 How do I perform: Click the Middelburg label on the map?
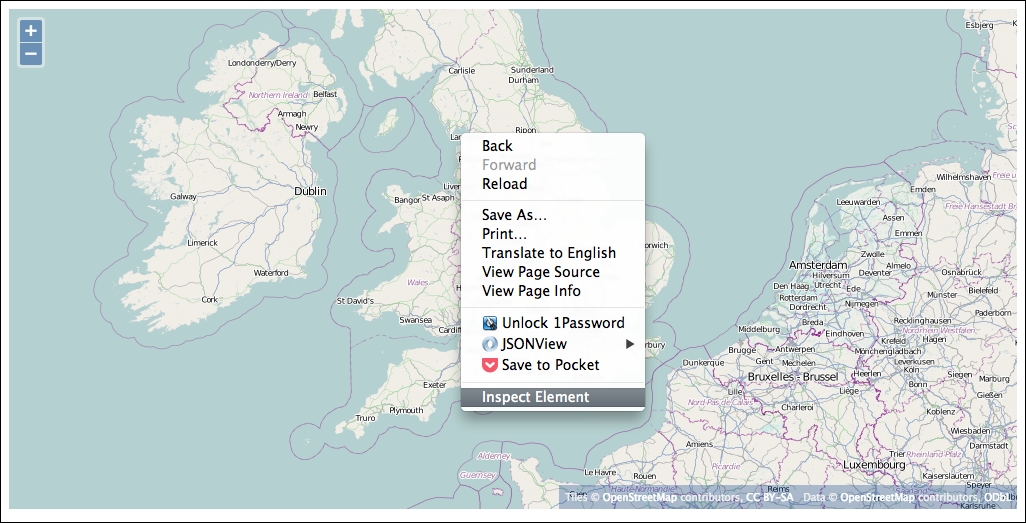759,330
